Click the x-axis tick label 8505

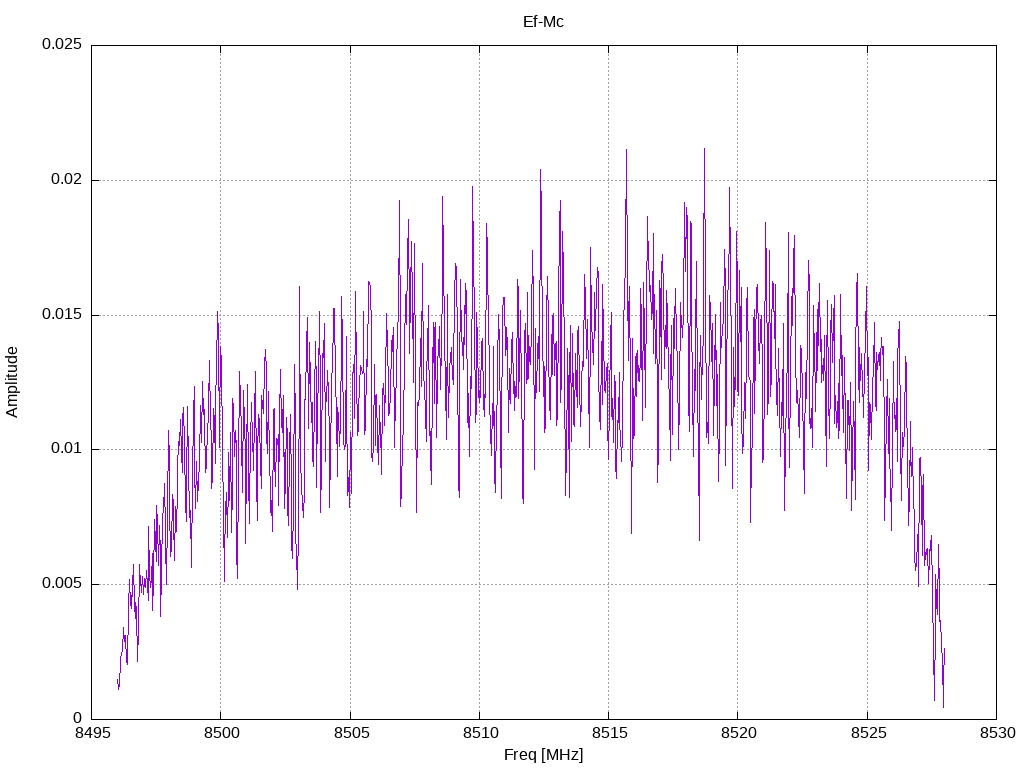pyautogui.click(x=351, y=733)
